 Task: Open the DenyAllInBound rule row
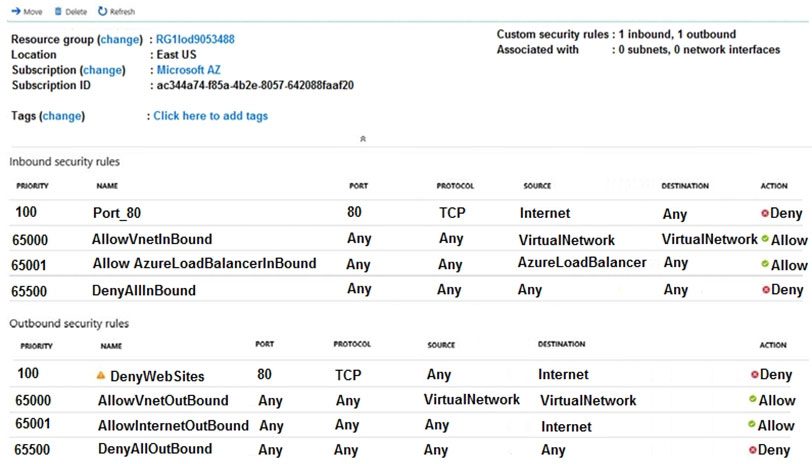click(406, 289)
